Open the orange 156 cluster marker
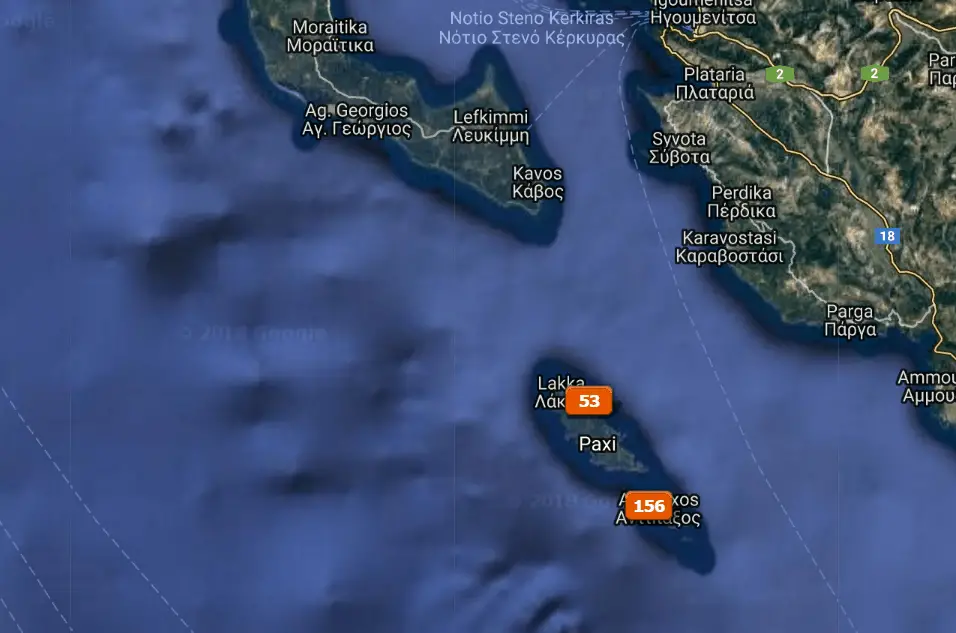Viewport: 956px width, 633px height. point(649,506)
